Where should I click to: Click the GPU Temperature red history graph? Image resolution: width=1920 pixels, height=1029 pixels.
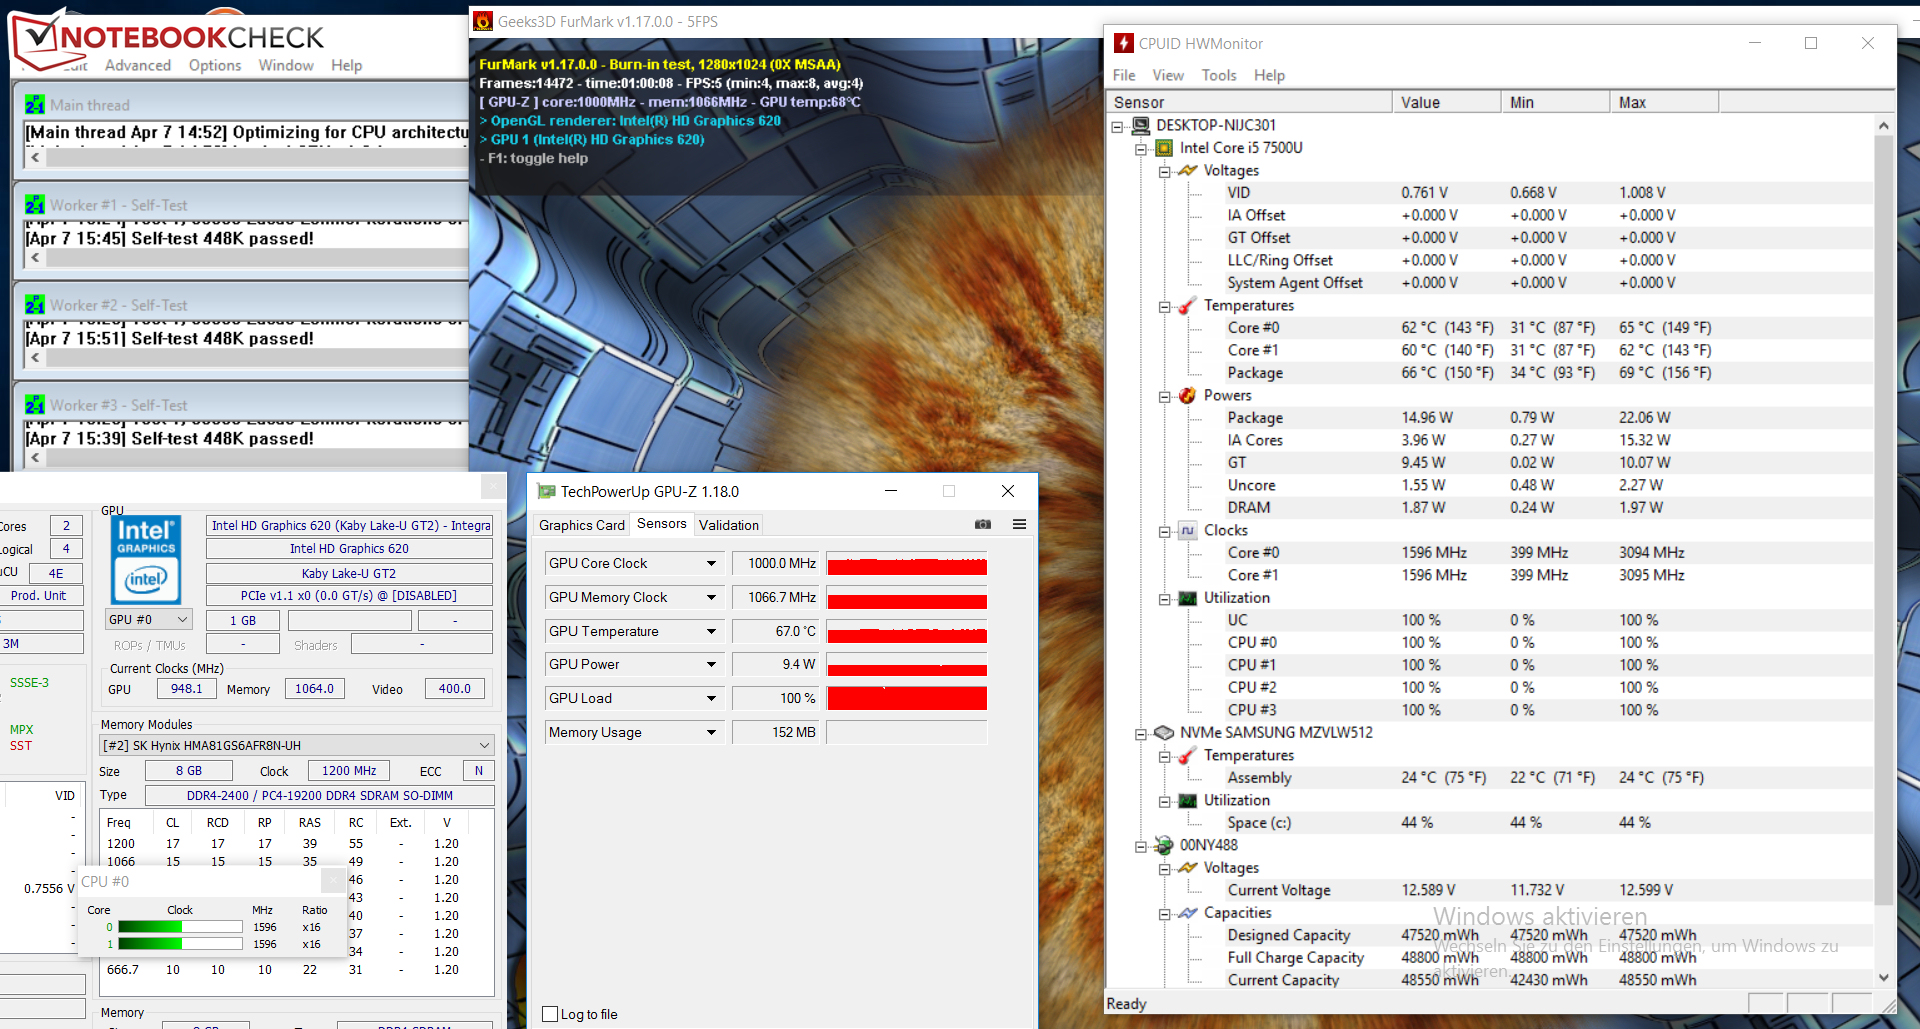click(907, 631)
